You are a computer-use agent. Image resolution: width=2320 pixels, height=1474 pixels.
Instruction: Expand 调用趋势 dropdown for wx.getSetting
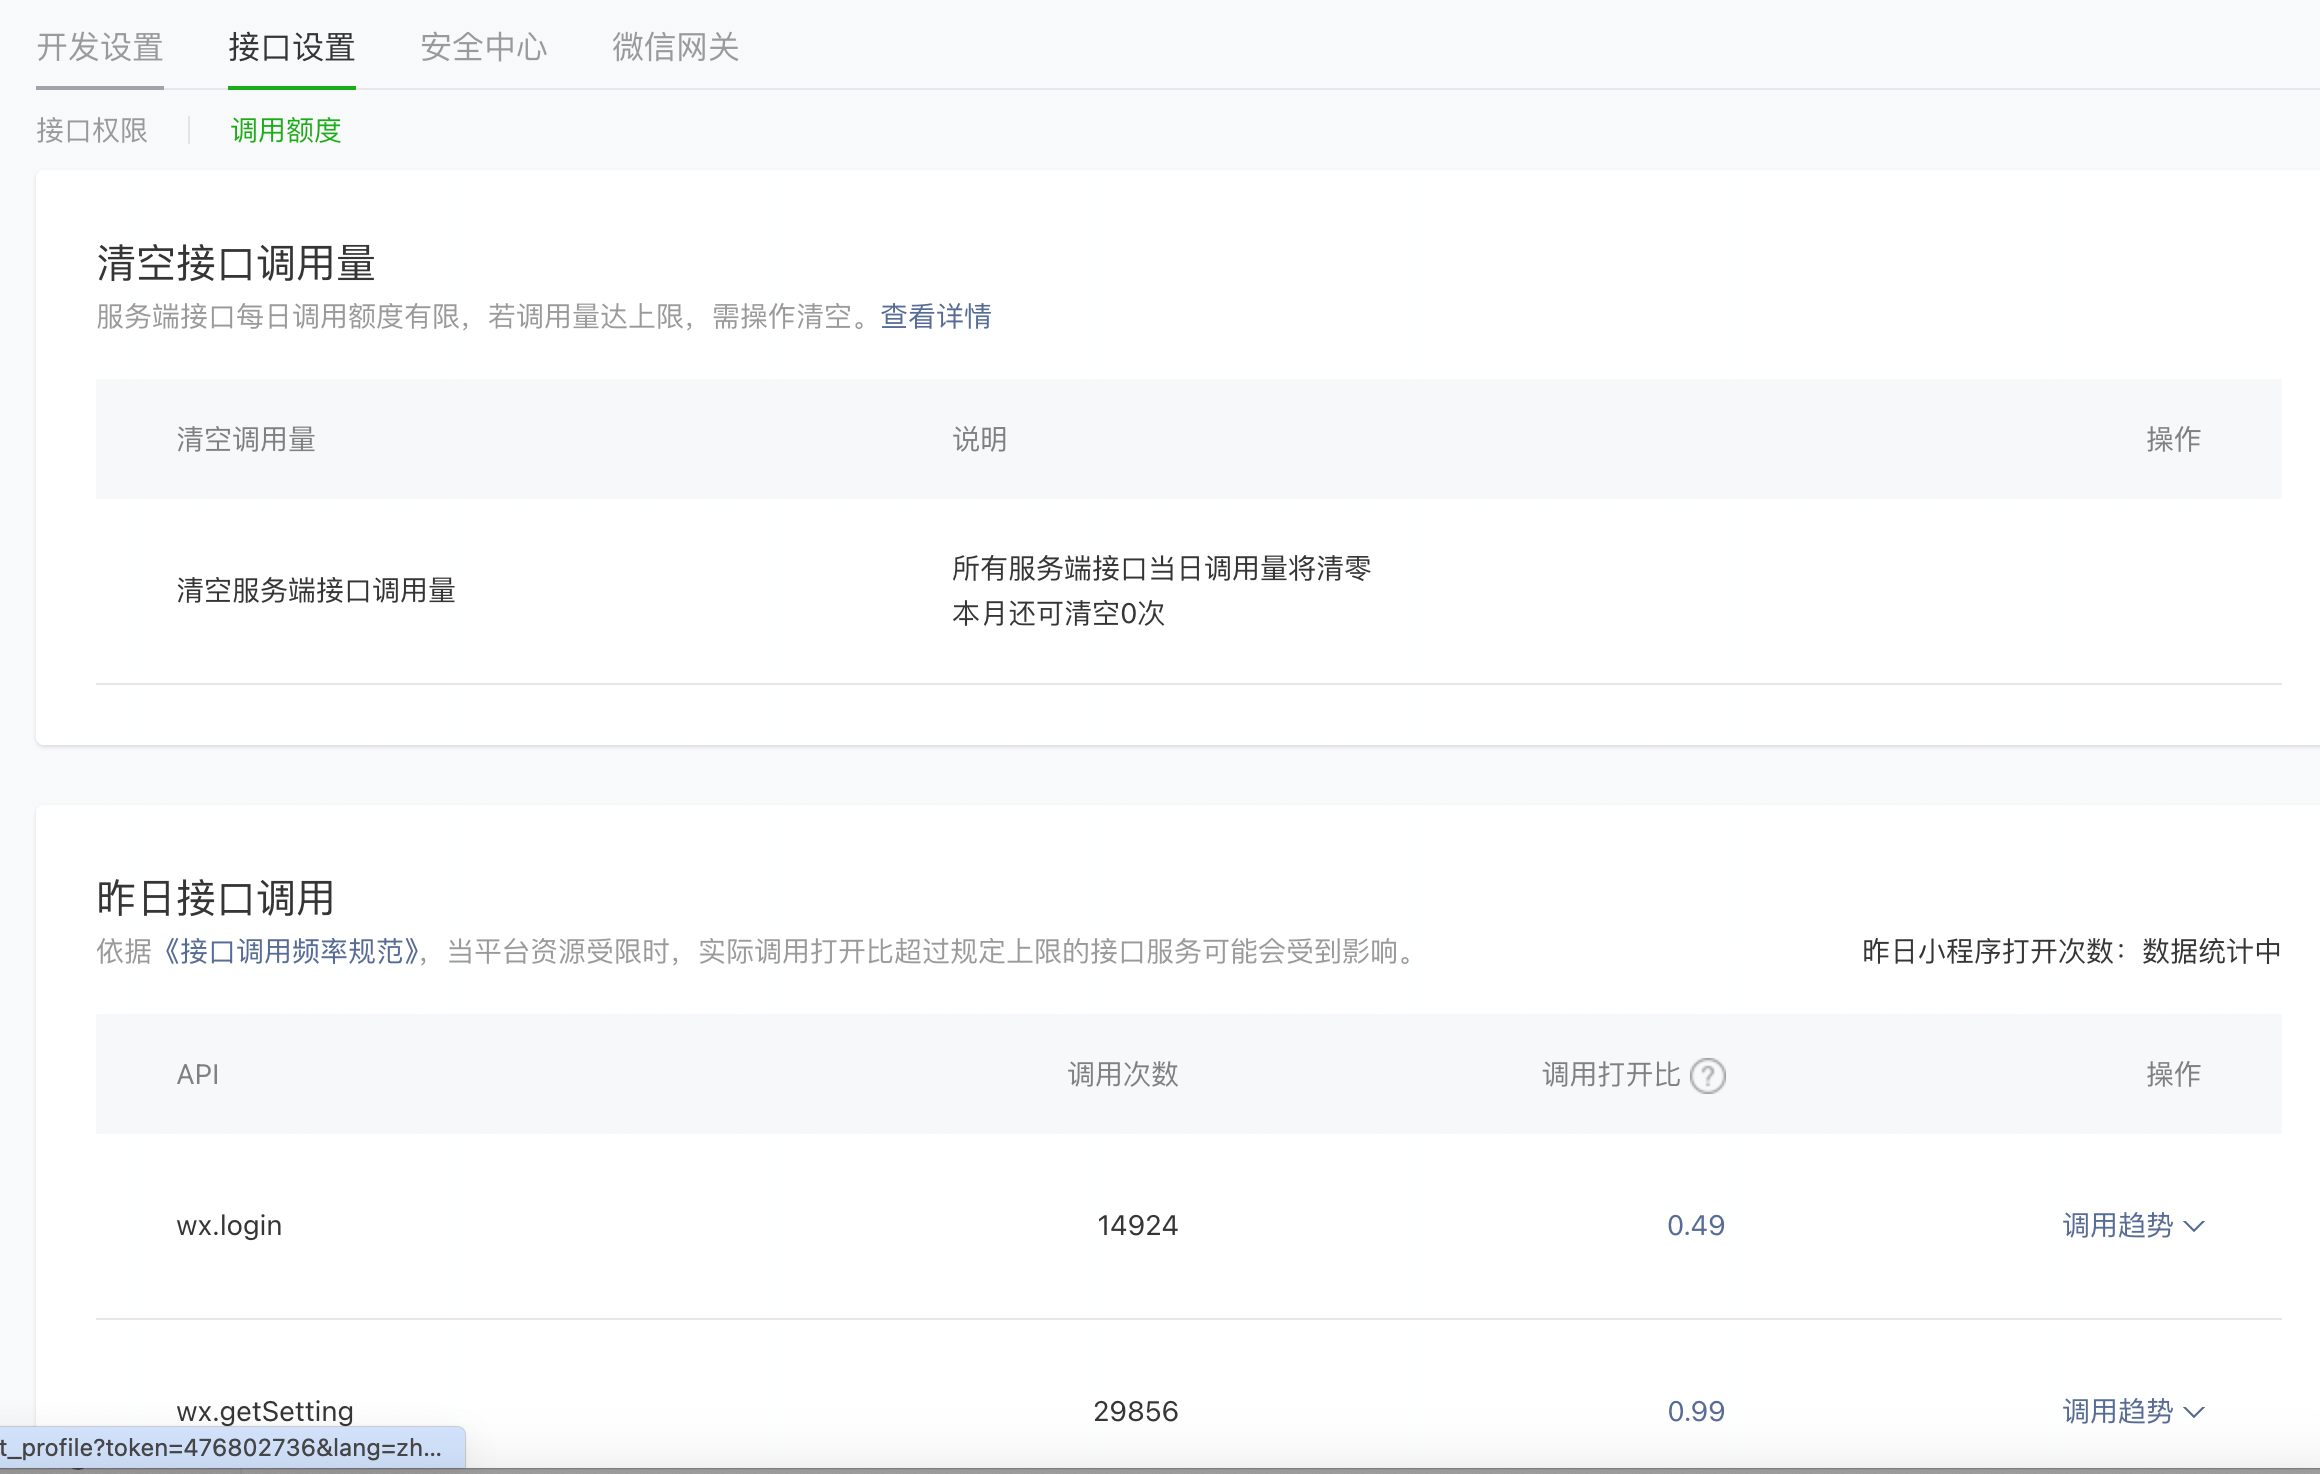[2117, 1411]
